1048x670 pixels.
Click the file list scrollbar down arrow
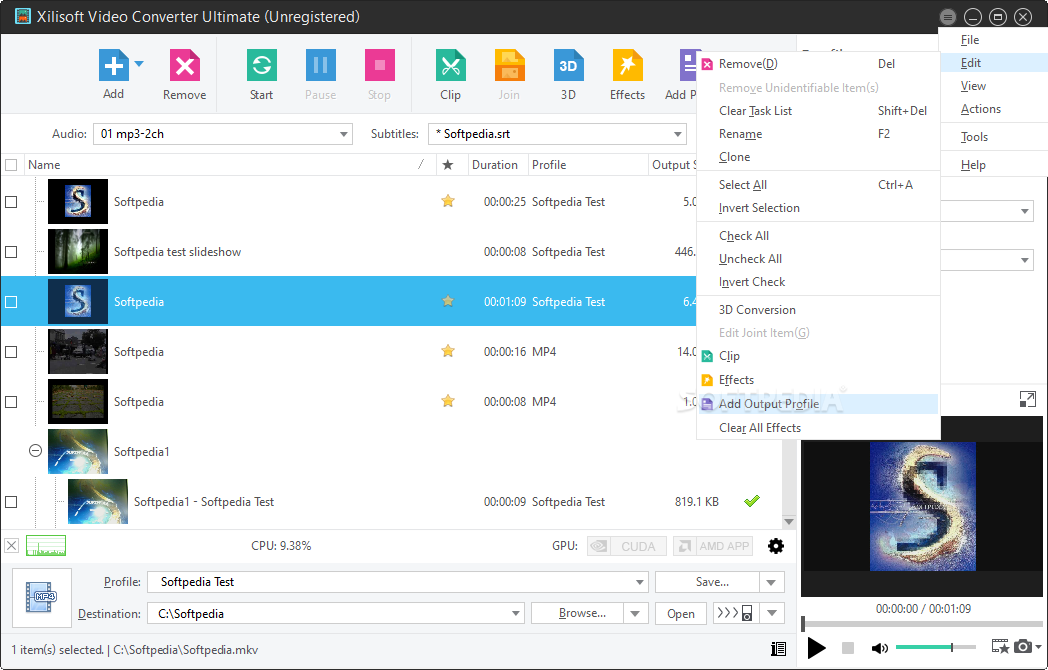pos(789,522)
